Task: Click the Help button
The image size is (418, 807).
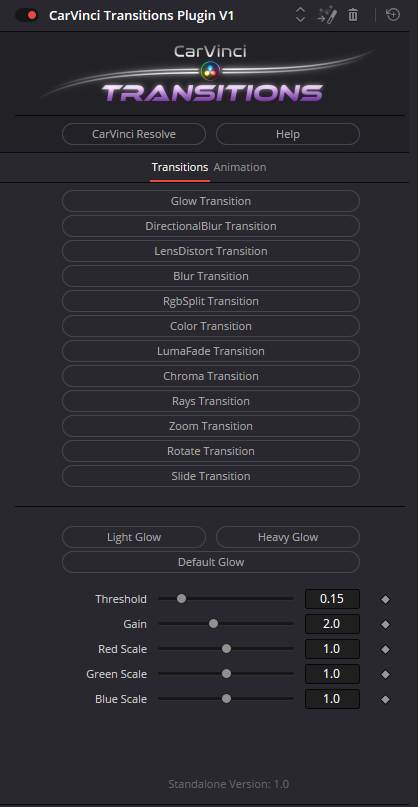Action: (288, 134)
